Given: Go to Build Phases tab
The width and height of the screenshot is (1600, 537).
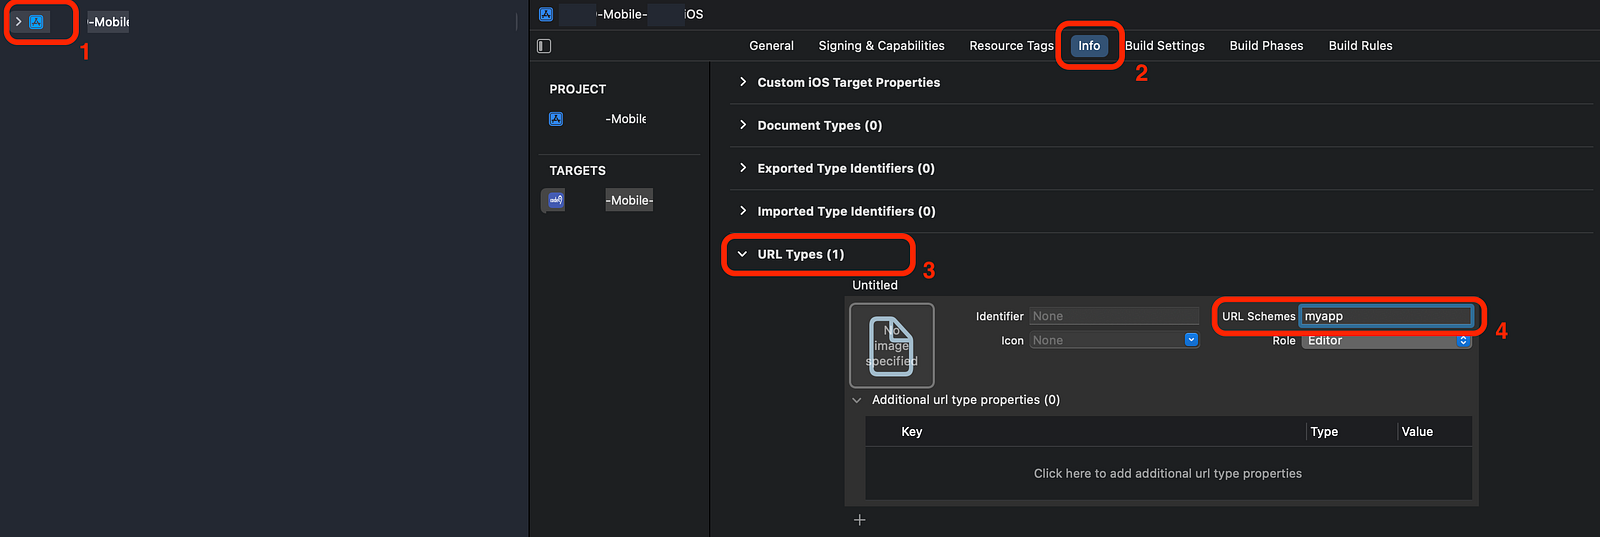Looking at the screenshot, I should pos(1266,46).
